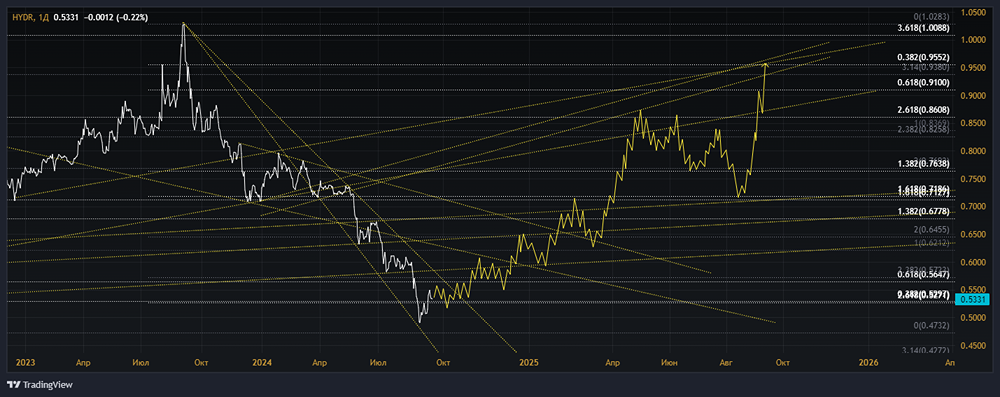Click the 2025 label on time axis

[x=529, y=362]
